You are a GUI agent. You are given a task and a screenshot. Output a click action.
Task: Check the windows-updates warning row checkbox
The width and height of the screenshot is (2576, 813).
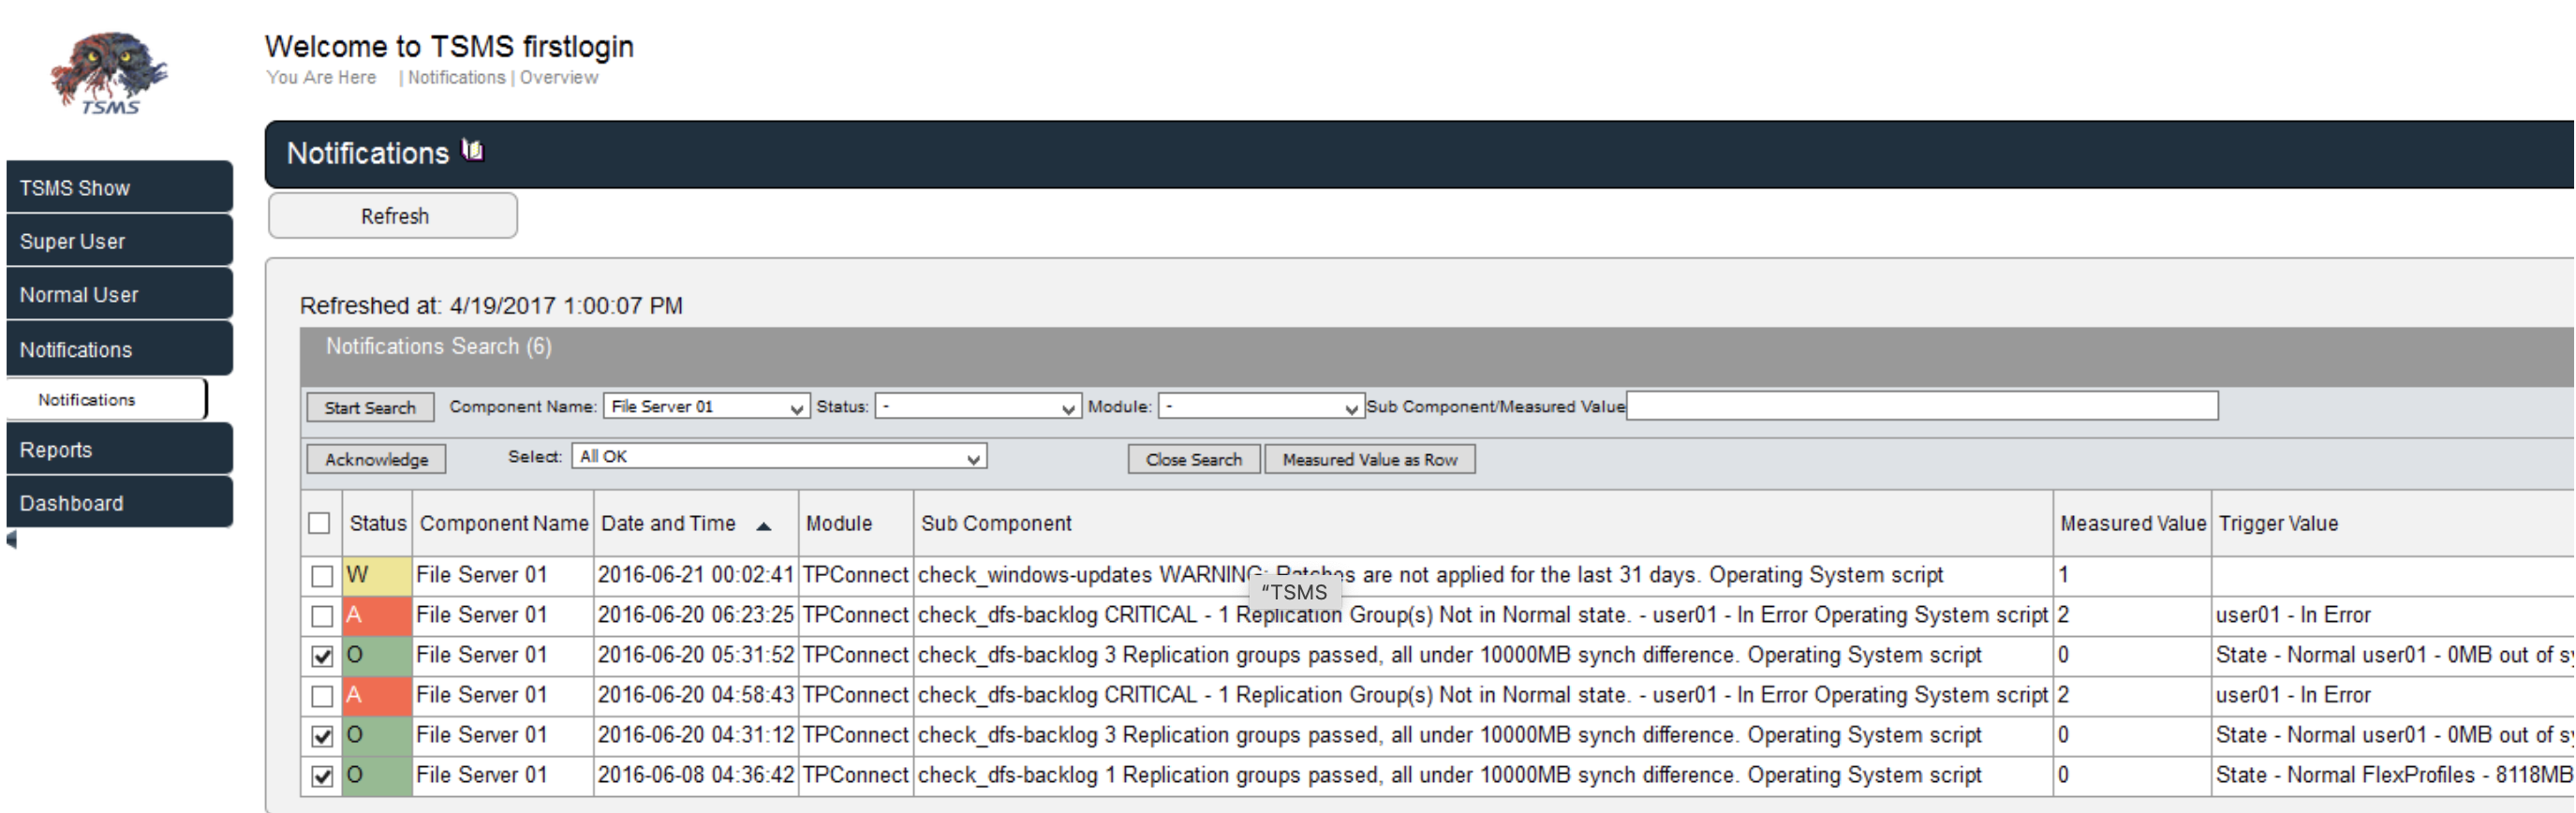321,576
